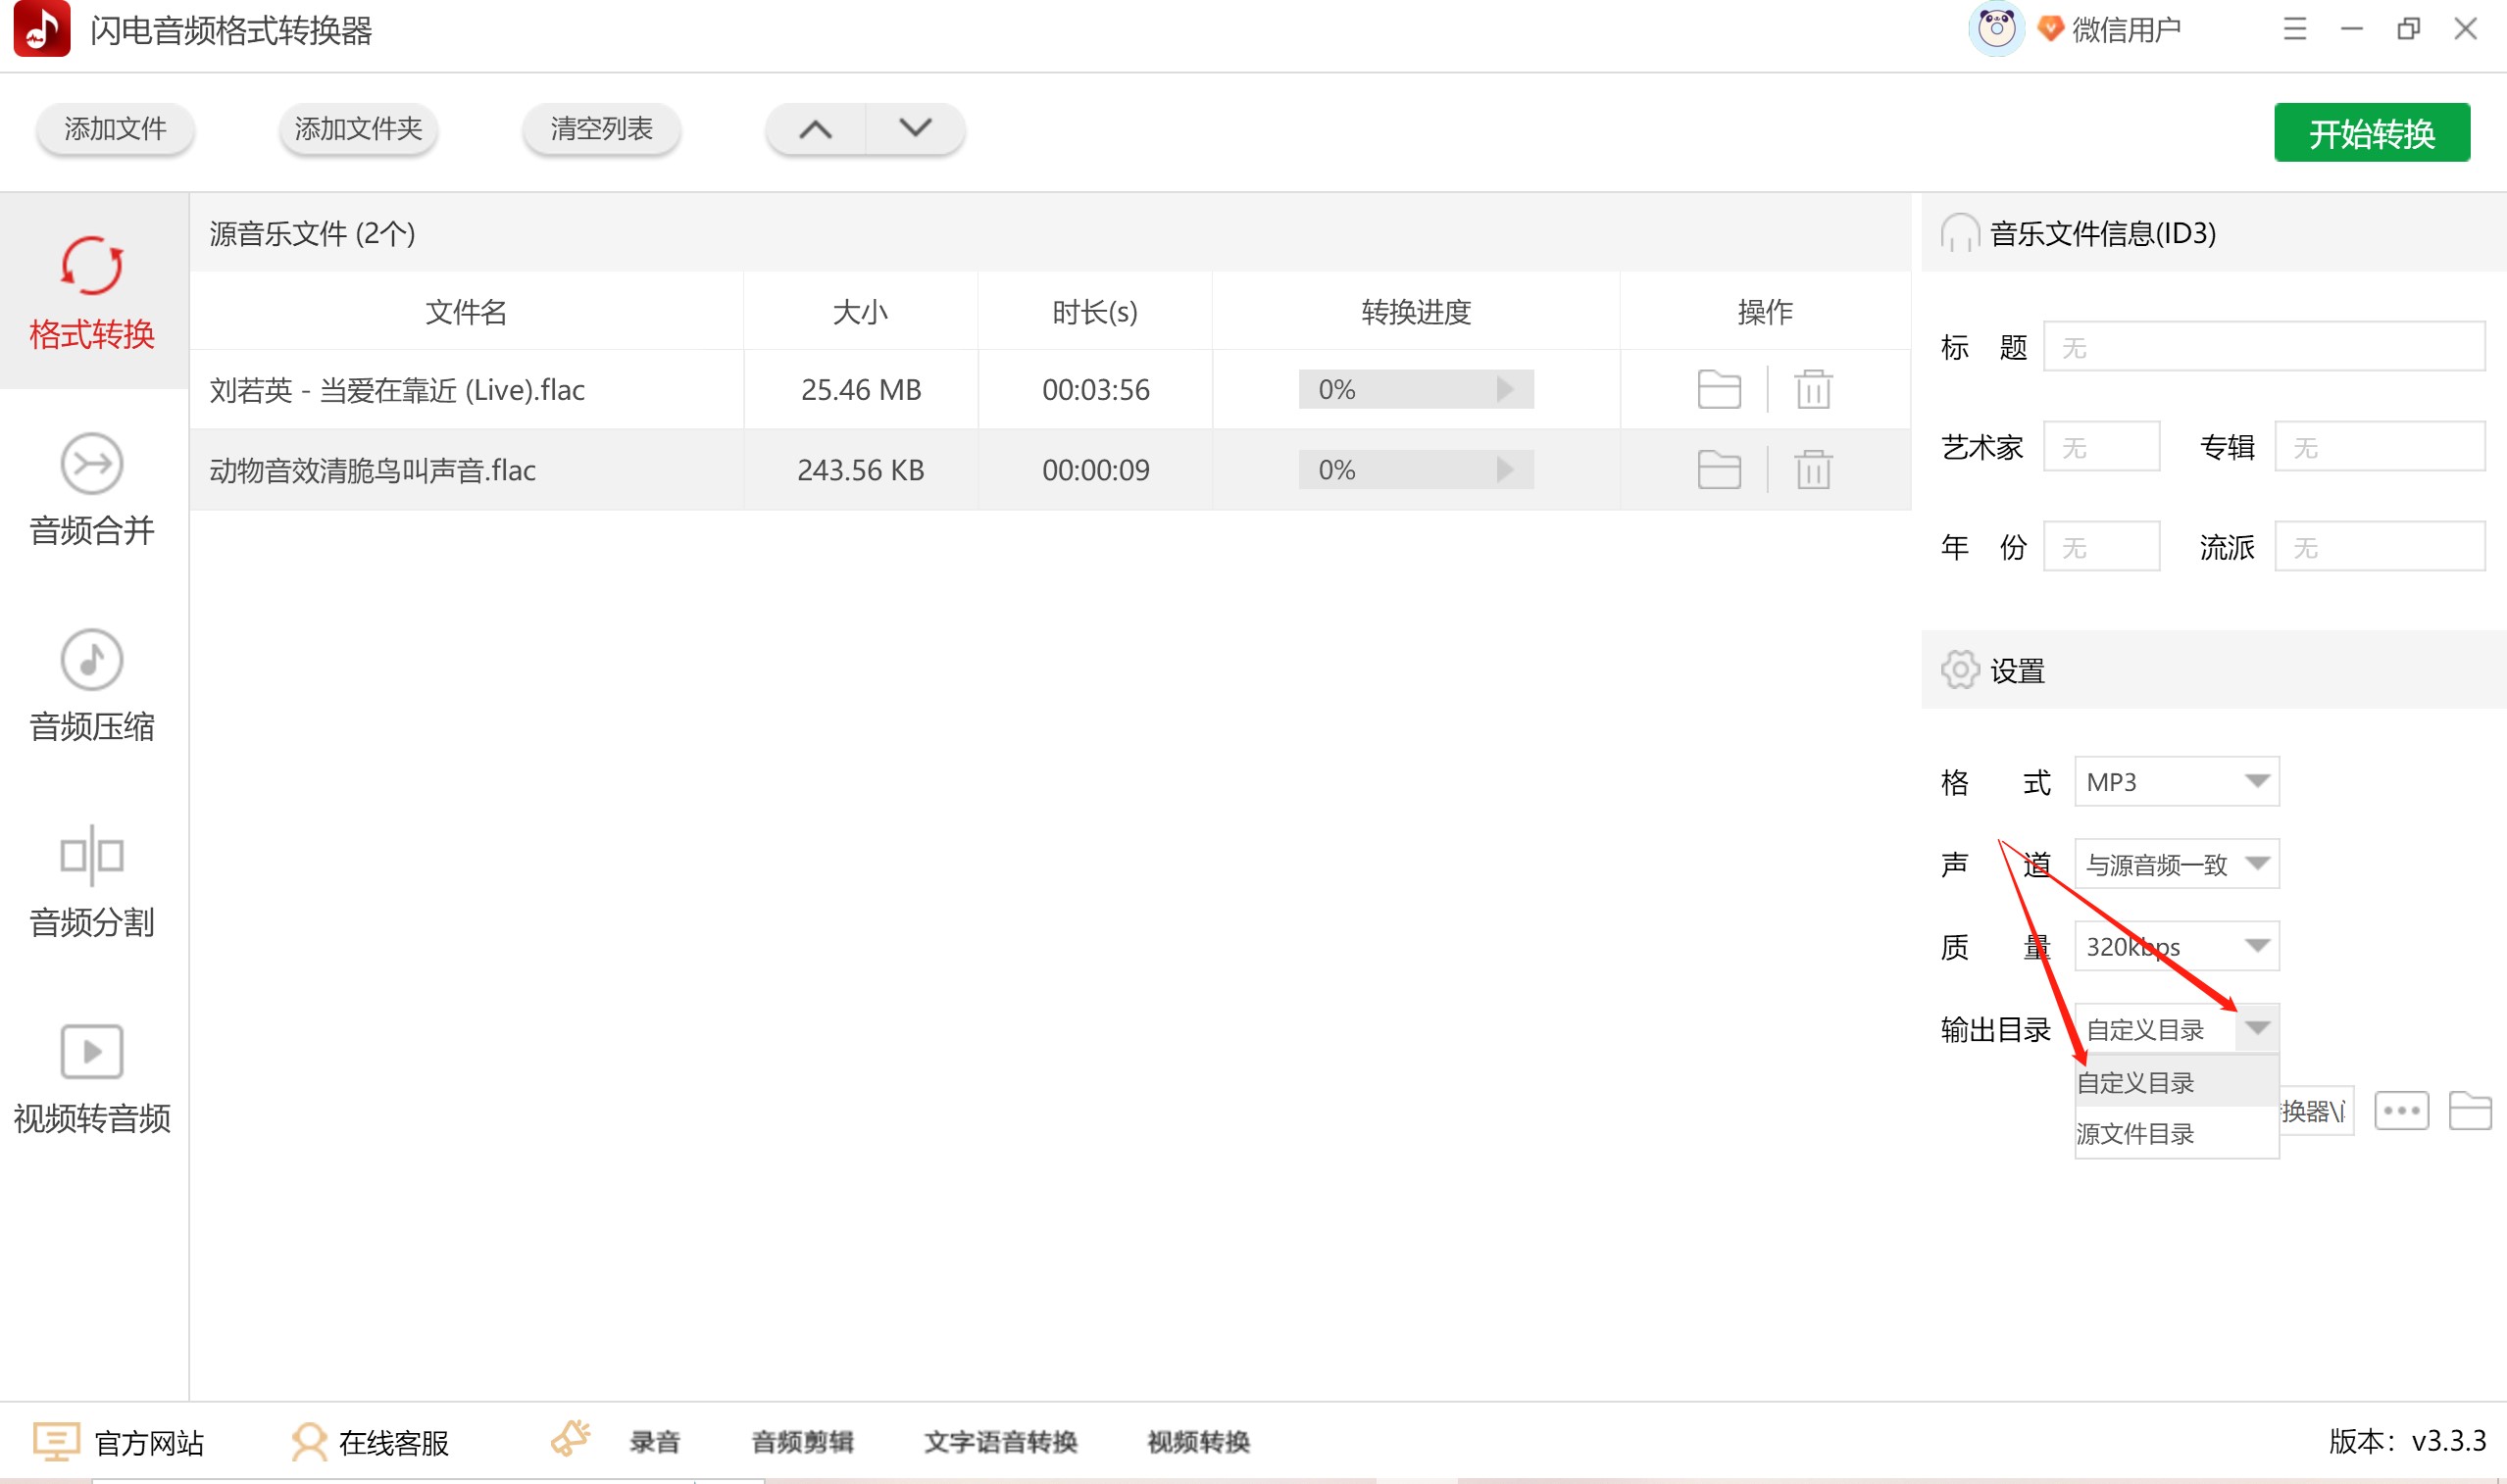2507x1484 pixels.
Task: Open folder for 刘若英 flac file
Action: [1719, 389]
